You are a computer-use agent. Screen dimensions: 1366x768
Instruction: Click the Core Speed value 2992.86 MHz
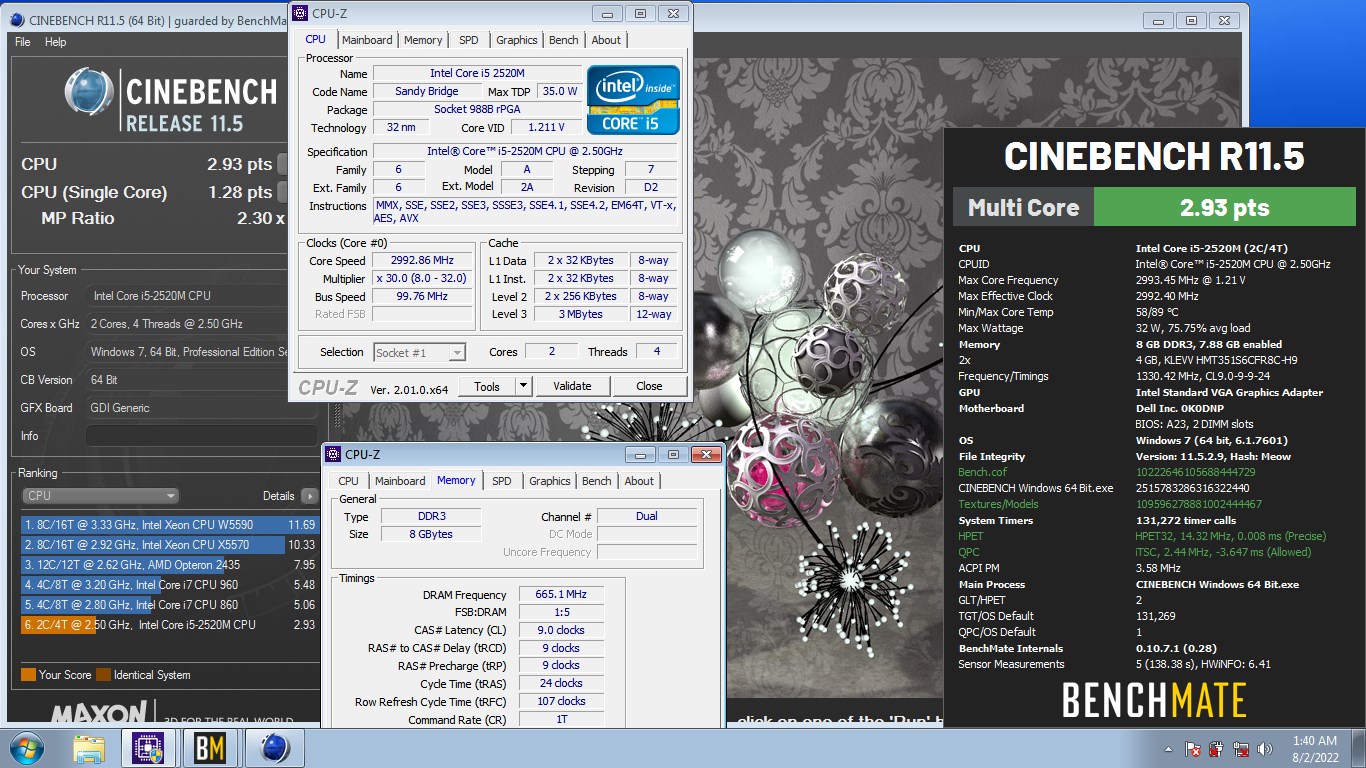point(422,260)
